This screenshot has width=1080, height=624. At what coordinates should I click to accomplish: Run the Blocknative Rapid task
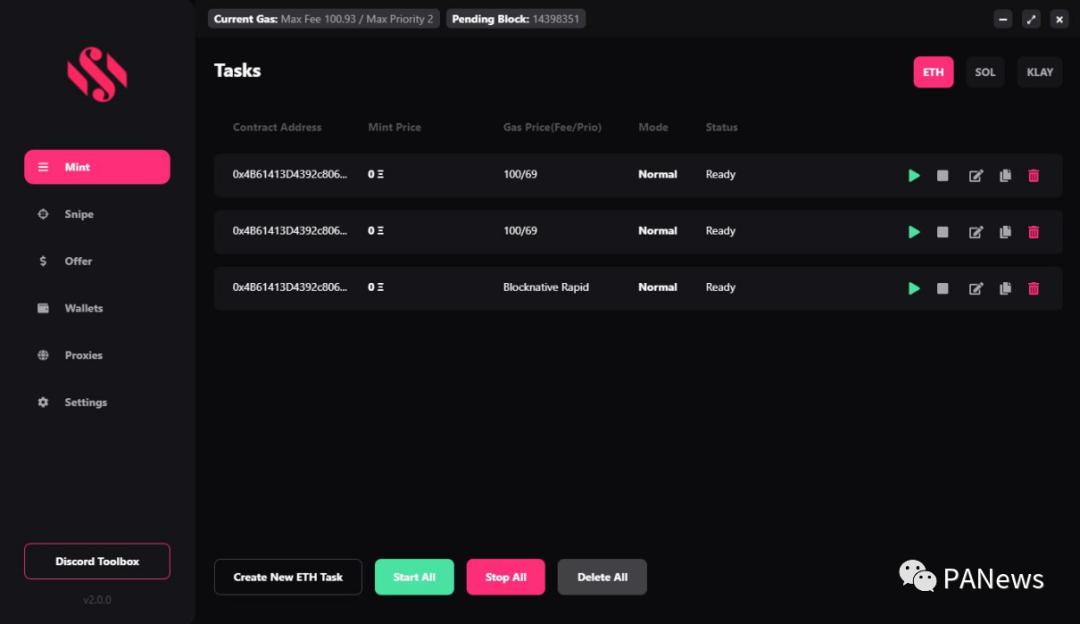pyautogui.click(x=914, y=288)
